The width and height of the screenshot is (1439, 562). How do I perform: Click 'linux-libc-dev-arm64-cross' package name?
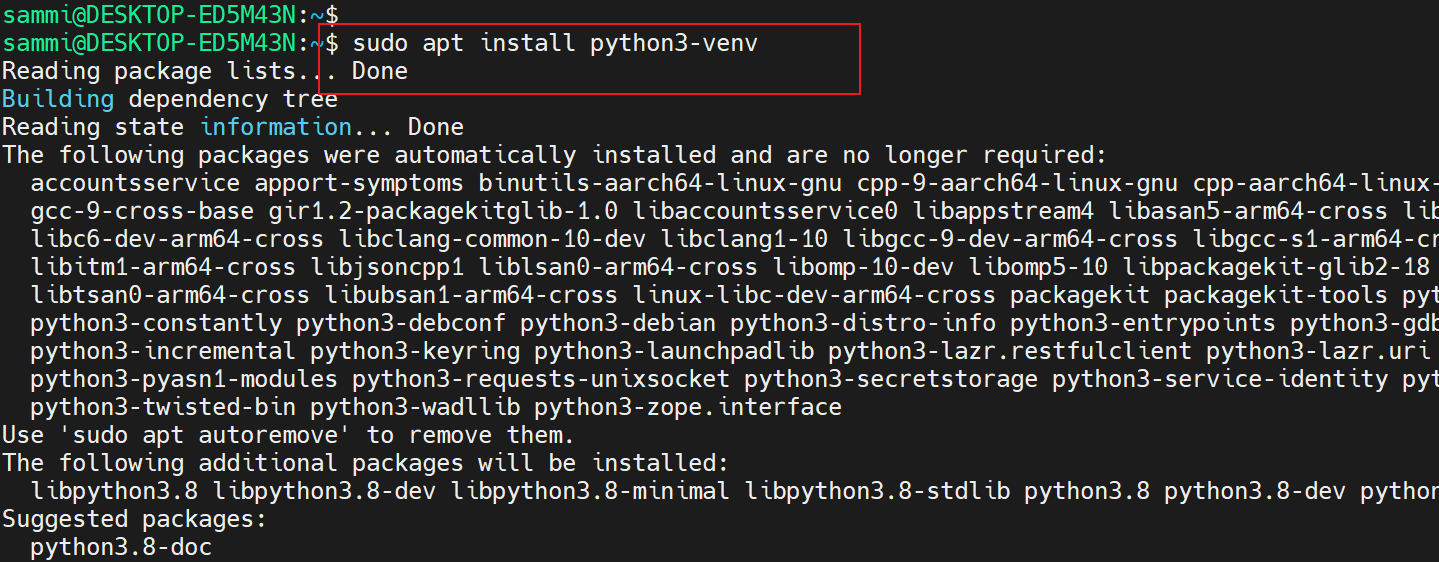click(814, 295)
